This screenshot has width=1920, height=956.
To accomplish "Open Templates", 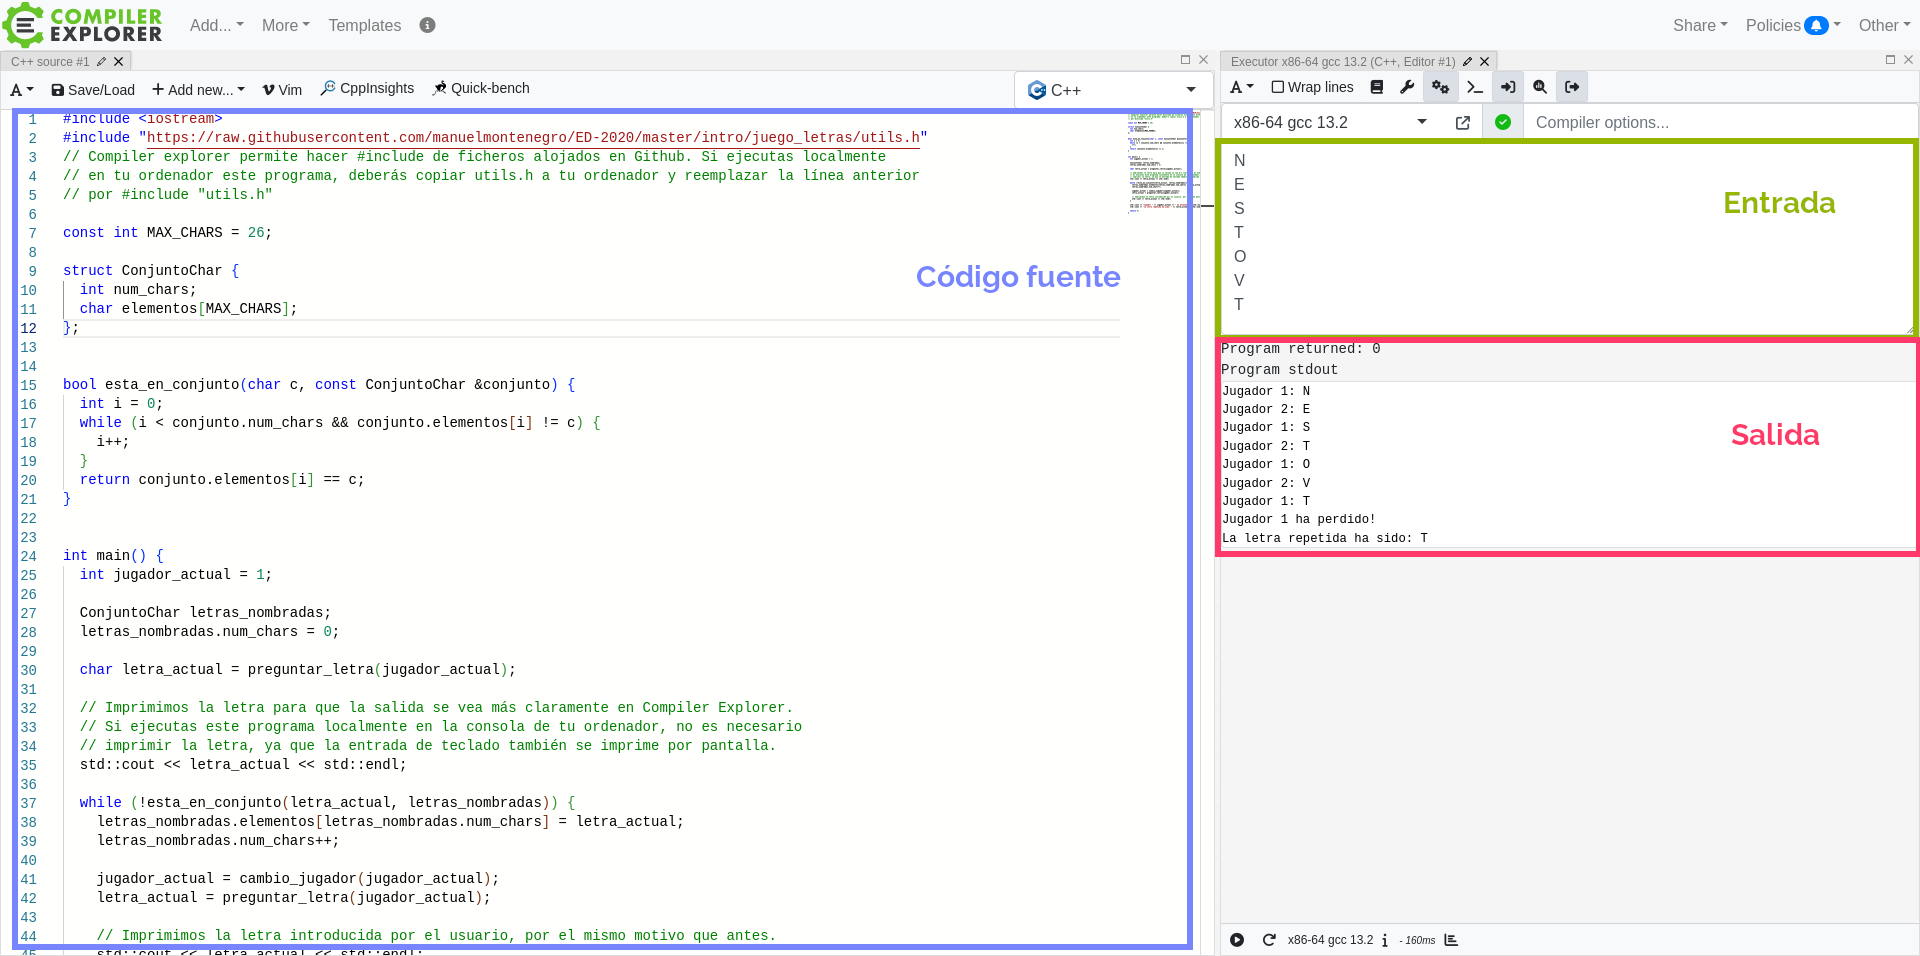I will pos(365,25).
